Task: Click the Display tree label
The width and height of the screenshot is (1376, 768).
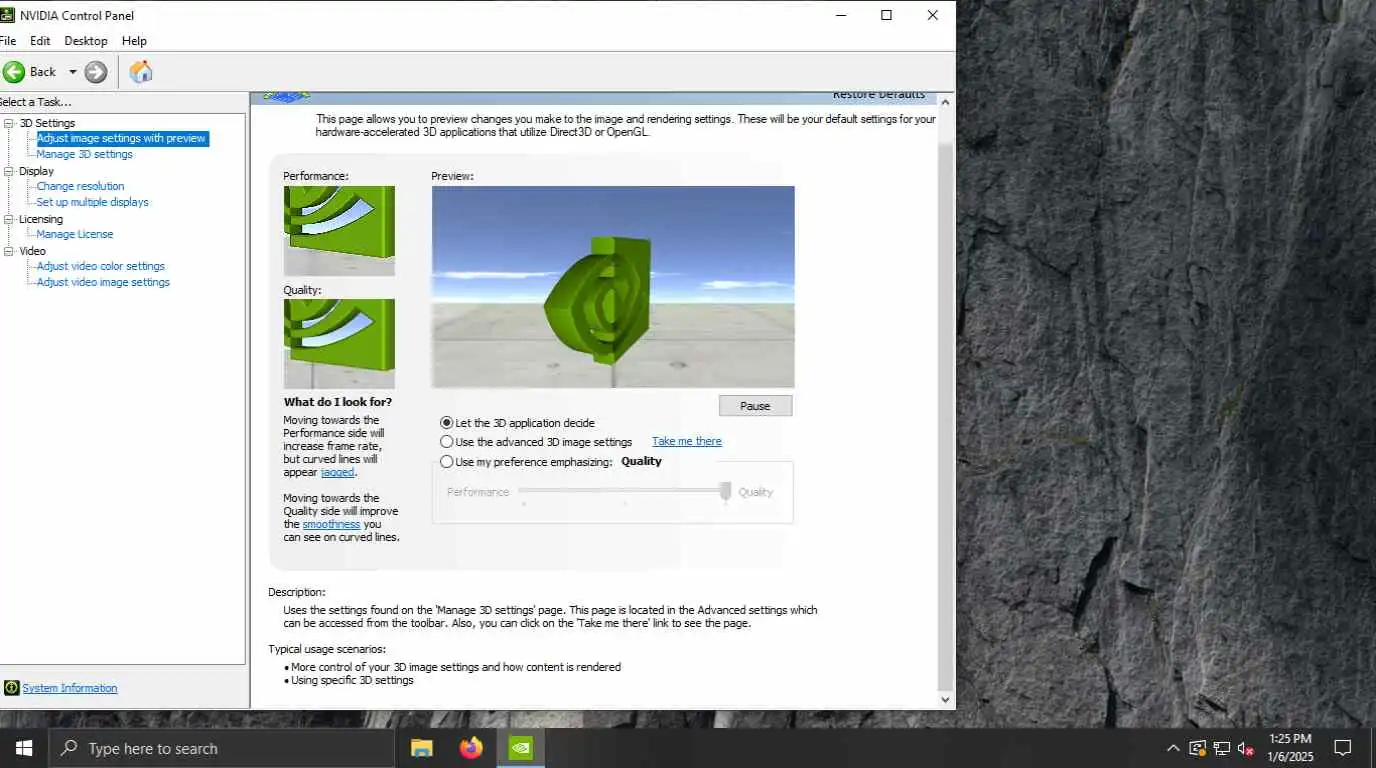Action: tap(36, 171)
